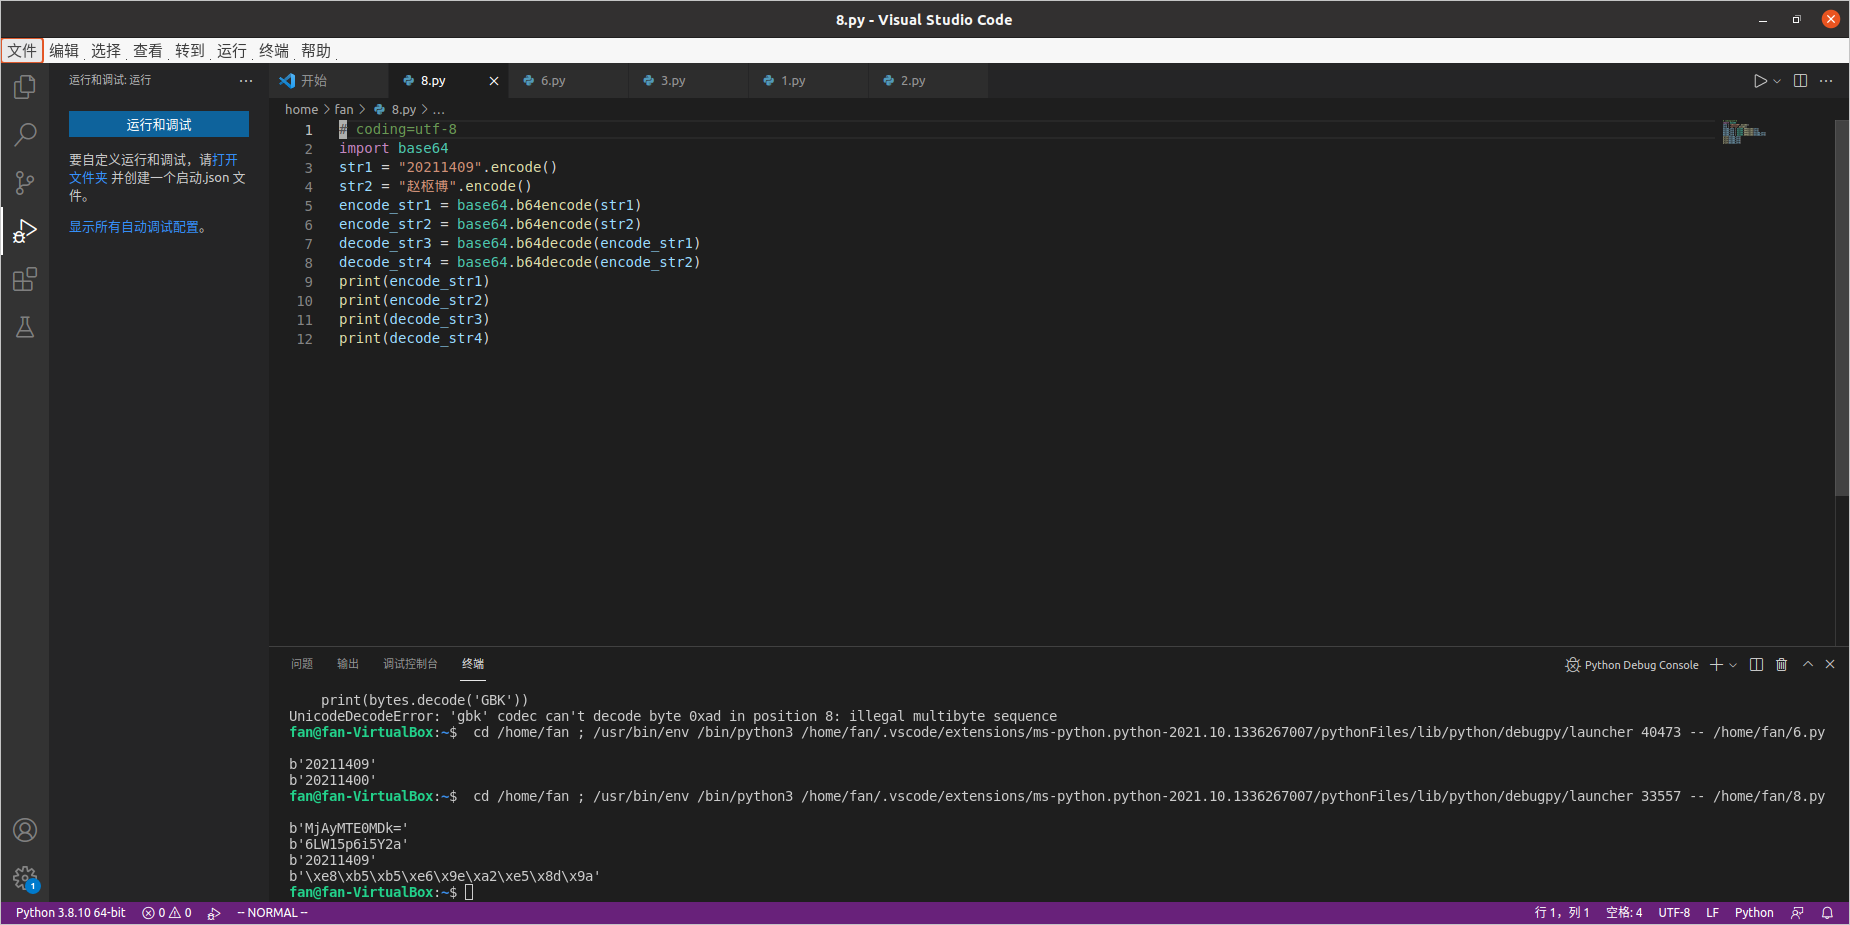Screen dimensions: 1850x925
Task: Open the Manage gear menu
Action: 25,878
